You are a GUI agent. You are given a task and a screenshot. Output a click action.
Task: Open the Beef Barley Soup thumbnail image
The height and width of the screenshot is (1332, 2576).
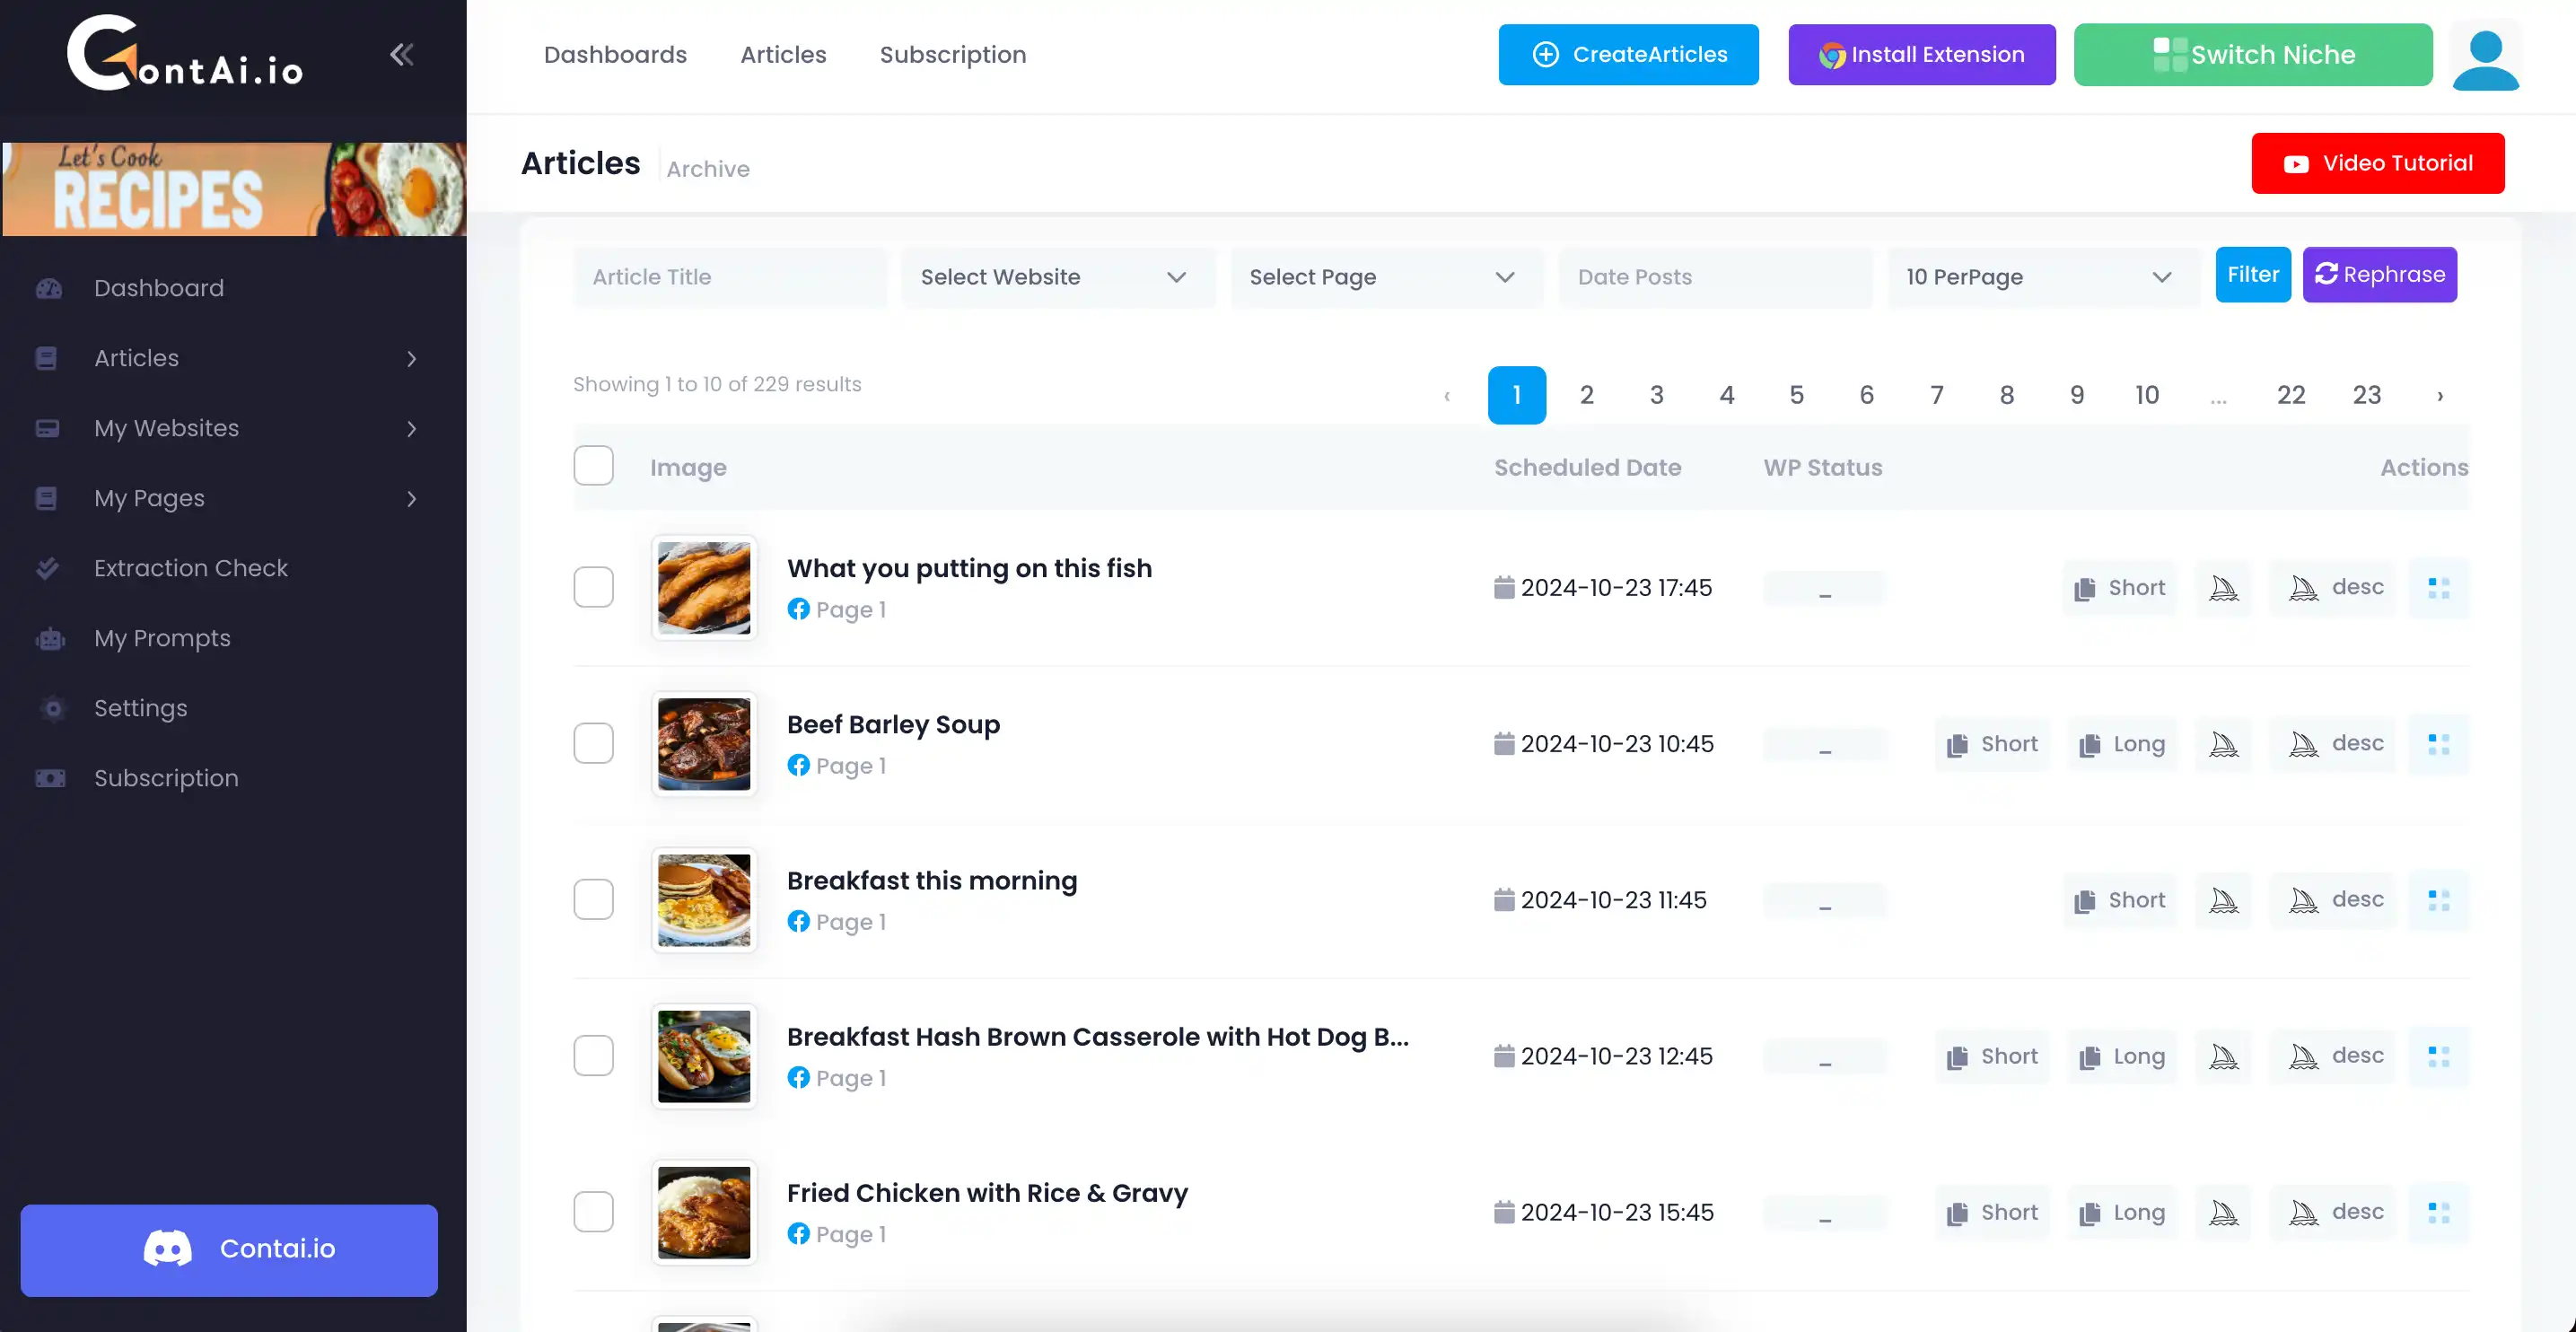coord(703,743)
